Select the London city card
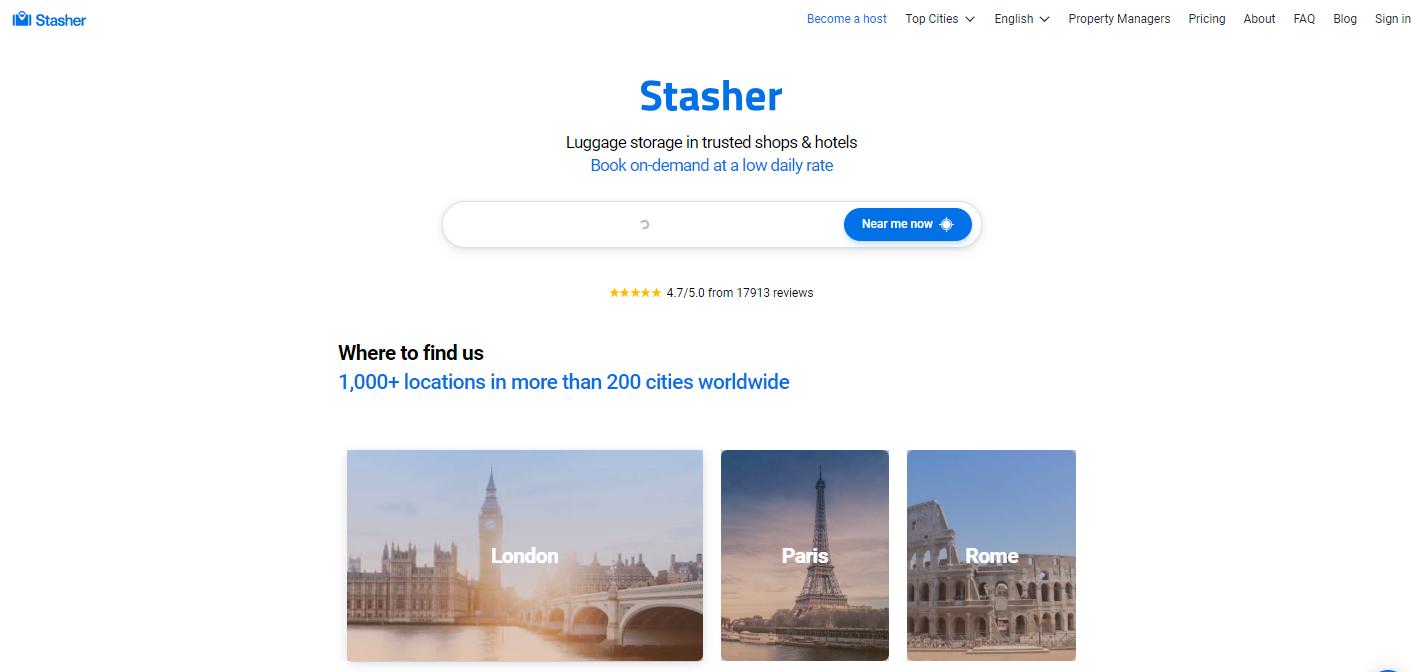The height and width of the screenshot is (672, 1422). 525,555
